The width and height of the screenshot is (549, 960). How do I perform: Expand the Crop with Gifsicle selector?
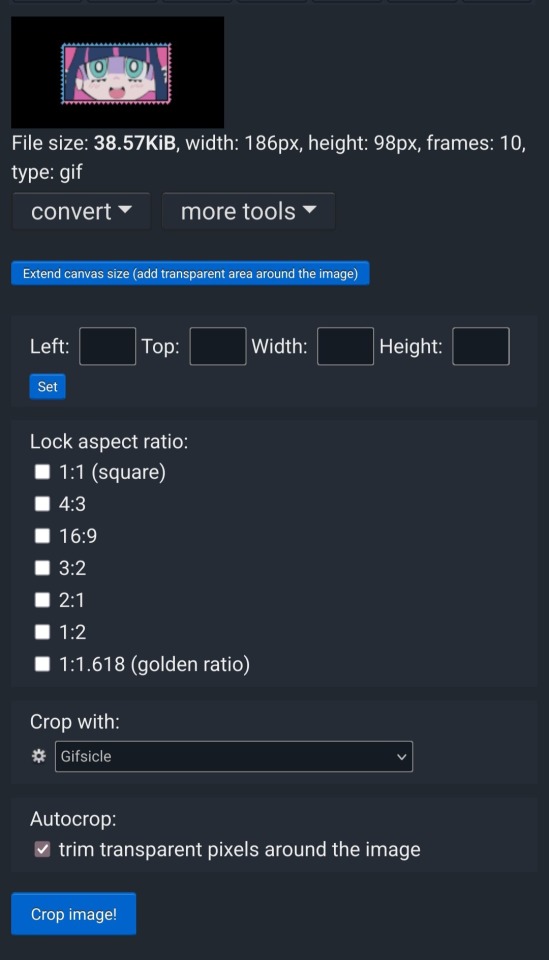coord(234,757)
